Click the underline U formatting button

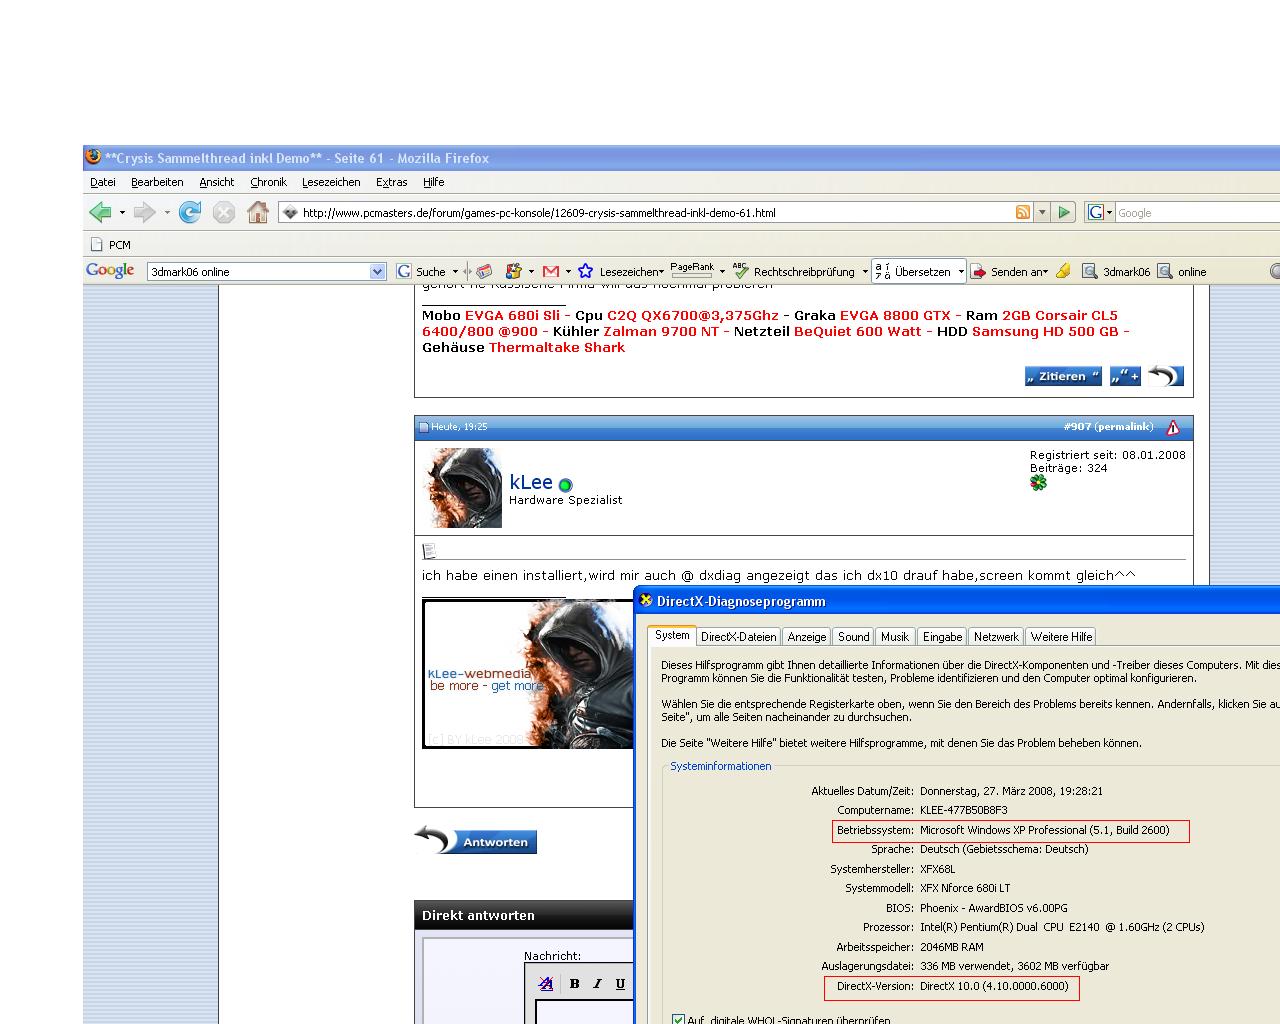pyautogui.click(x=620, y=984)
